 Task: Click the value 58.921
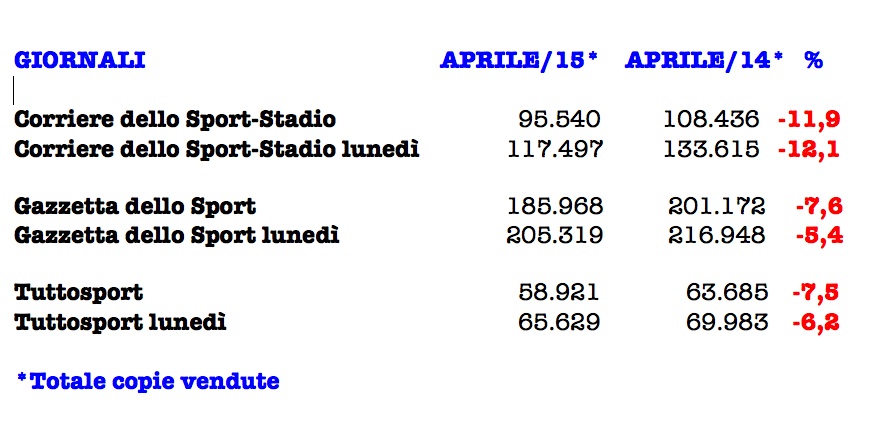(560, 293)
